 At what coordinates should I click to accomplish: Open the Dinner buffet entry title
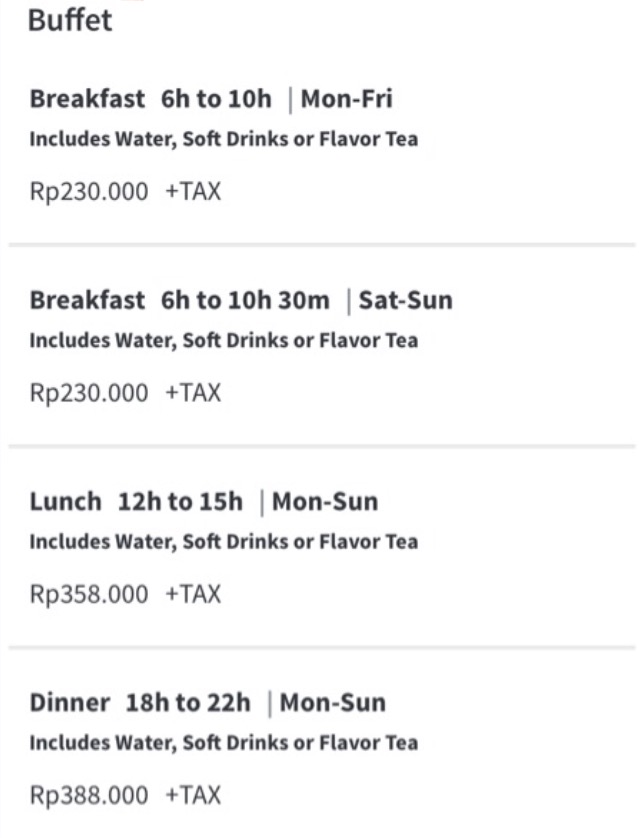pos(69,703)
